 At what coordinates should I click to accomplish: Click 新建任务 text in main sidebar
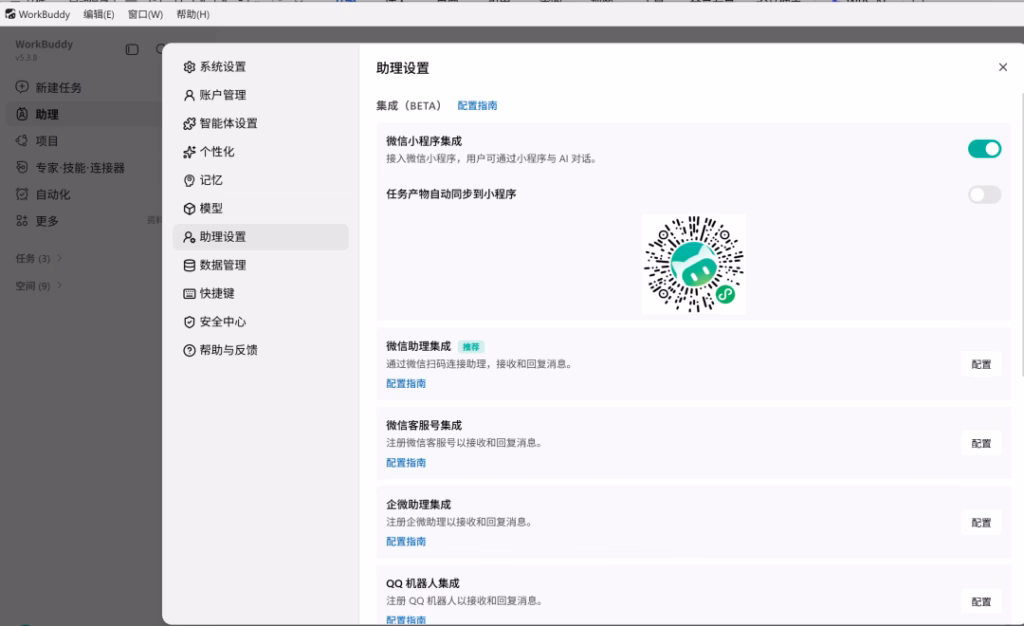(58, 88)
